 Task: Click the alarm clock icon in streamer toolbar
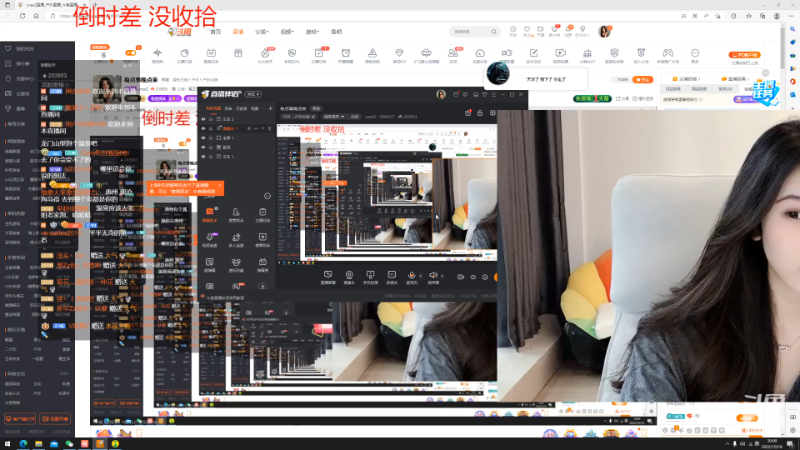click(x=345, y=53)
